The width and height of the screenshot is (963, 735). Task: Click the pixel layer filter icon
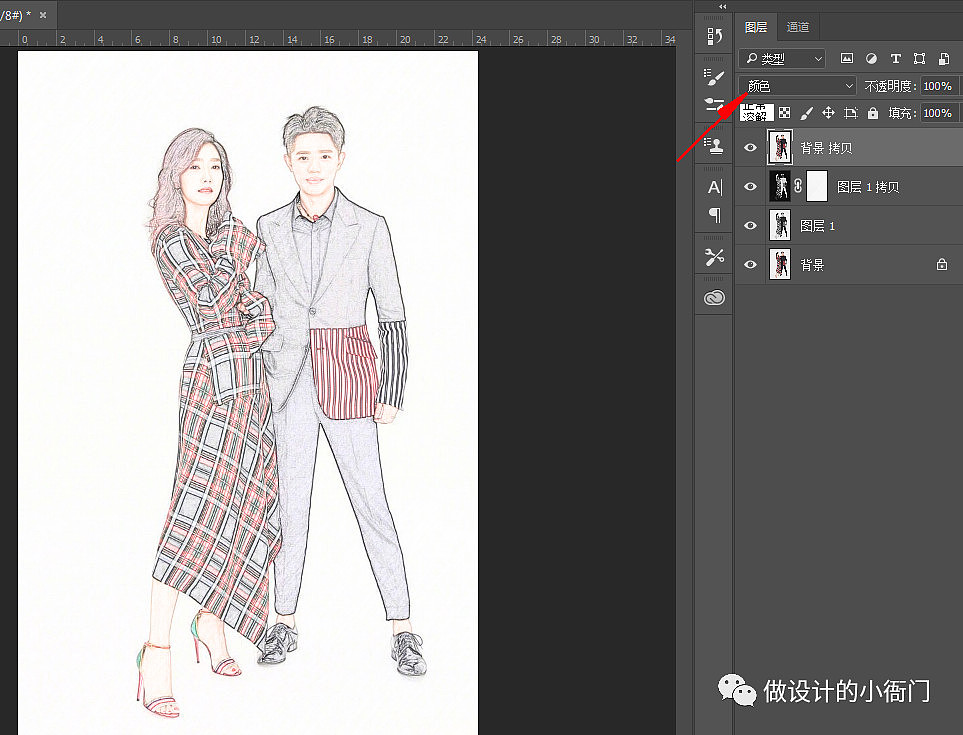coord(847,59)
